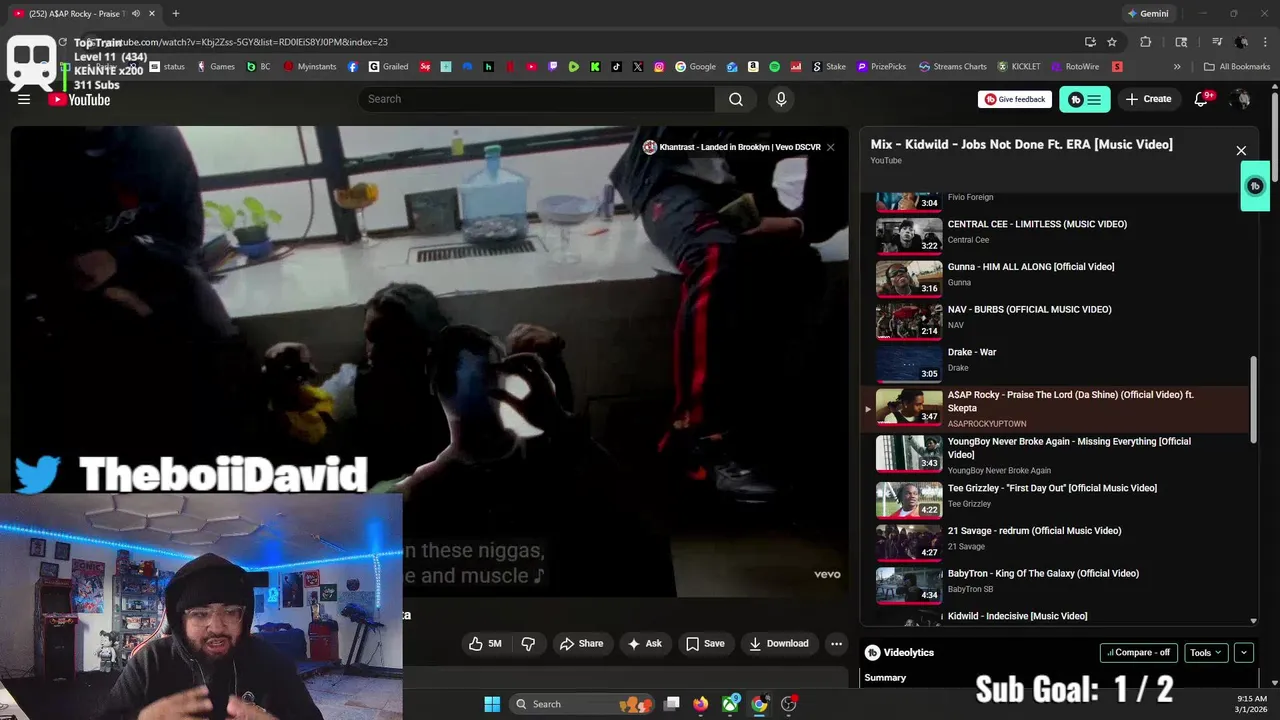
Task: Save the video to a playlist
Action: (705, 644)
